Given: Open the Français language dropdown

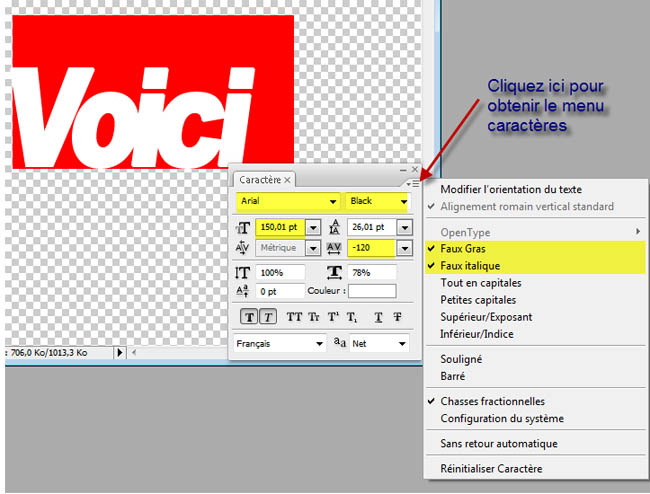Looking at the screenshot, I should tap(280, 344).
